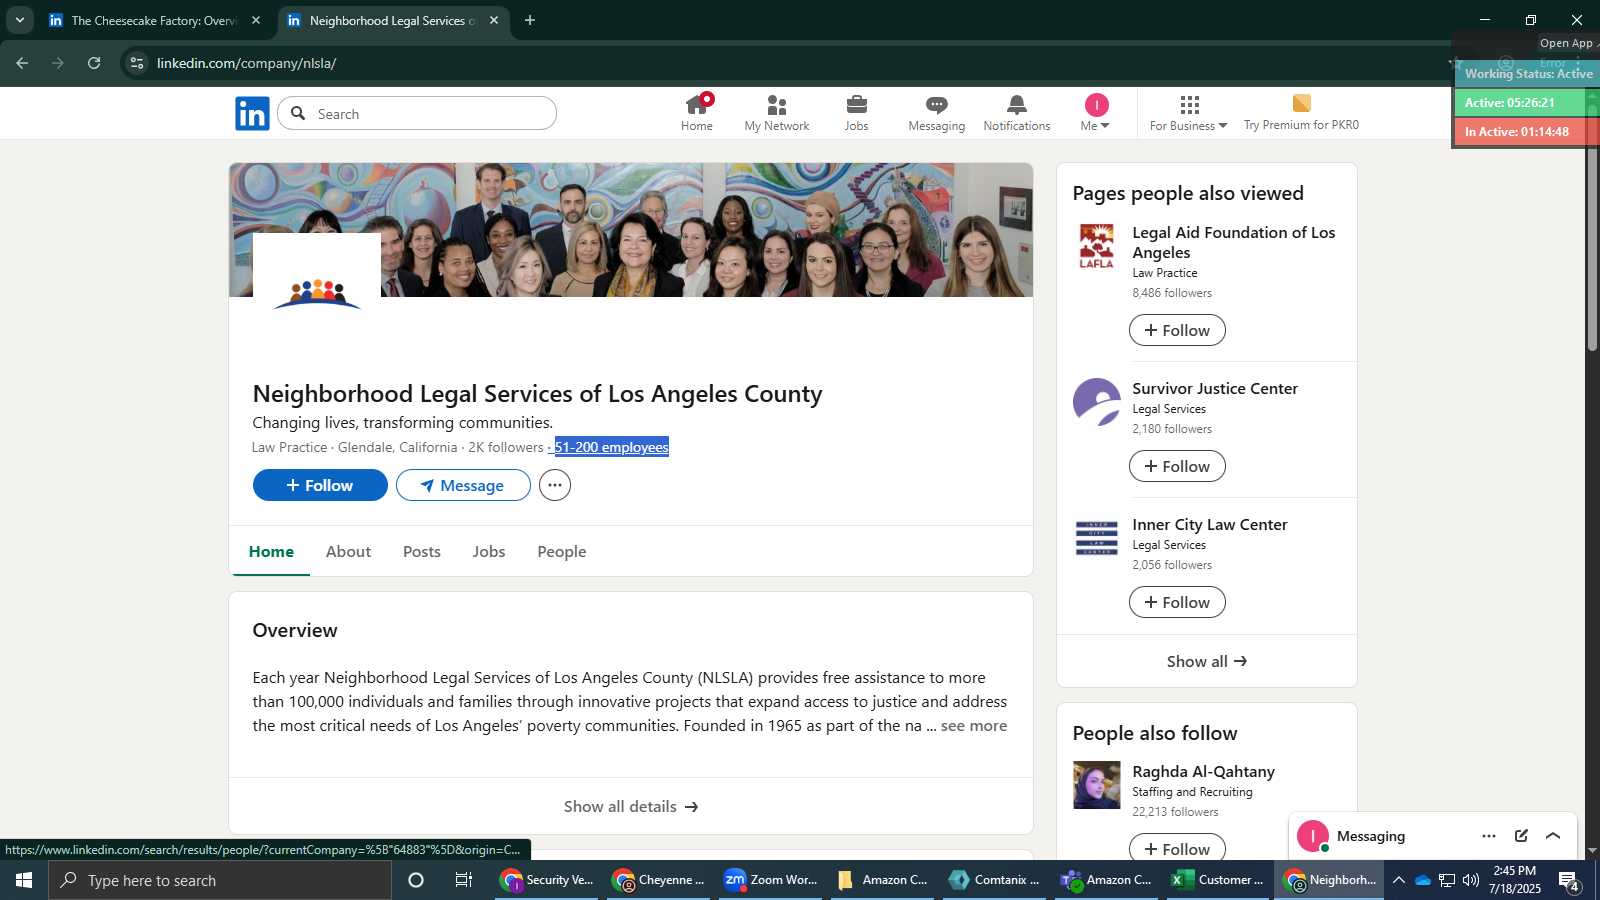Image resolution: width=1600 pixels, height=900 pixels.
Task: Click the NLSLA company logo
Action: (x=317, y=296)
